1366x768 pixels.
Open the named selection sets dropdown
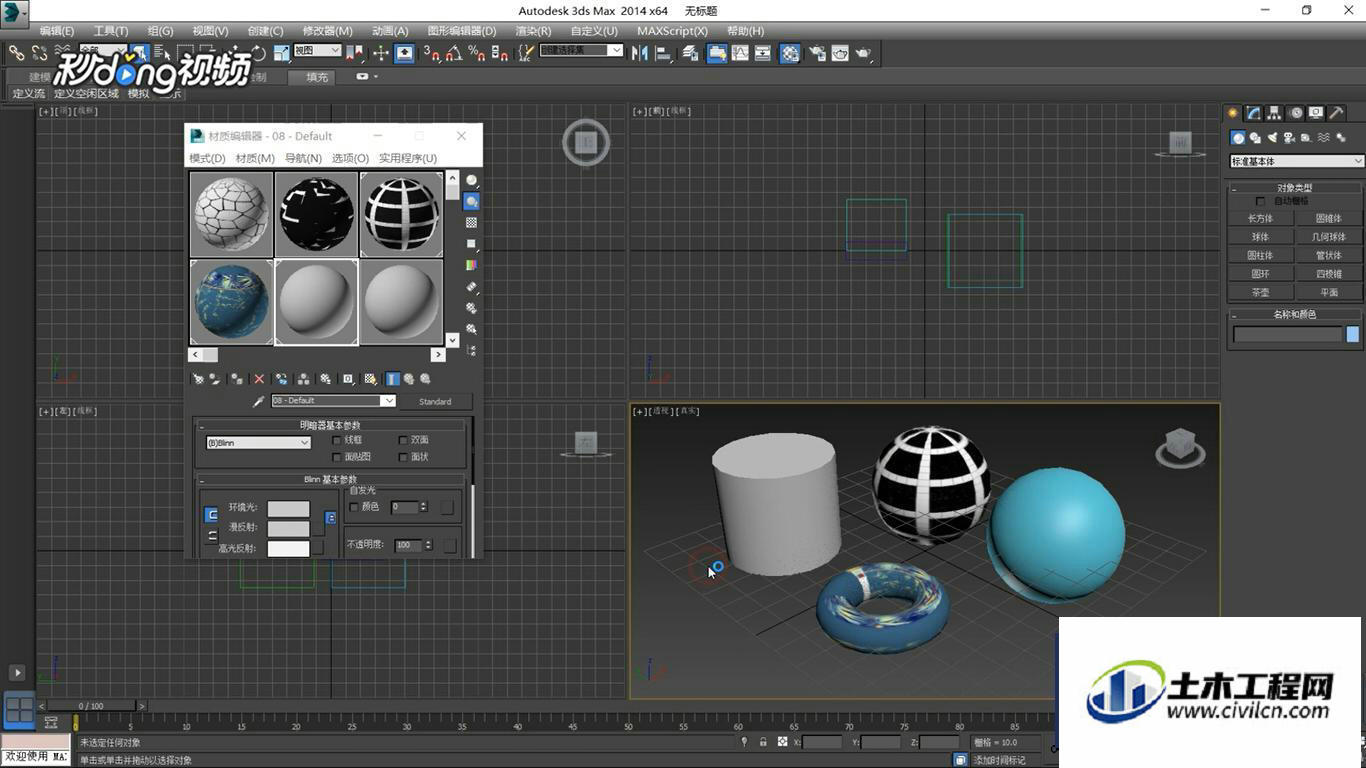coord(582,50)
